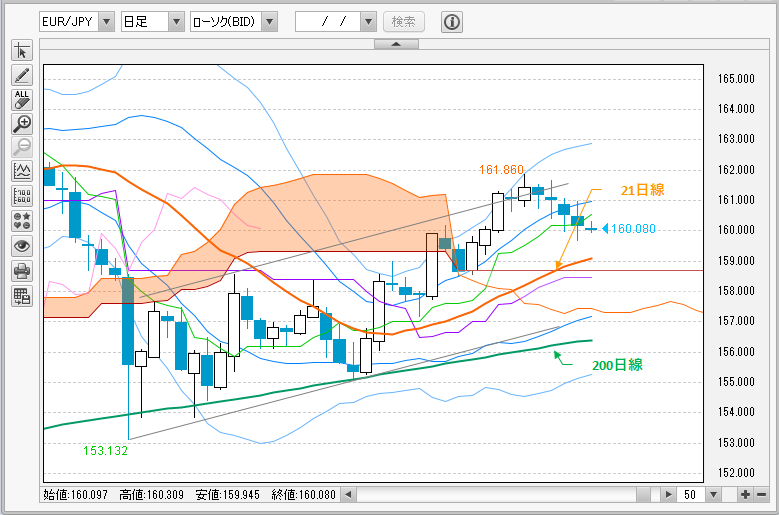Open the date picker dropdown arrow
779x515 pixels.
[x=368, y=22]
